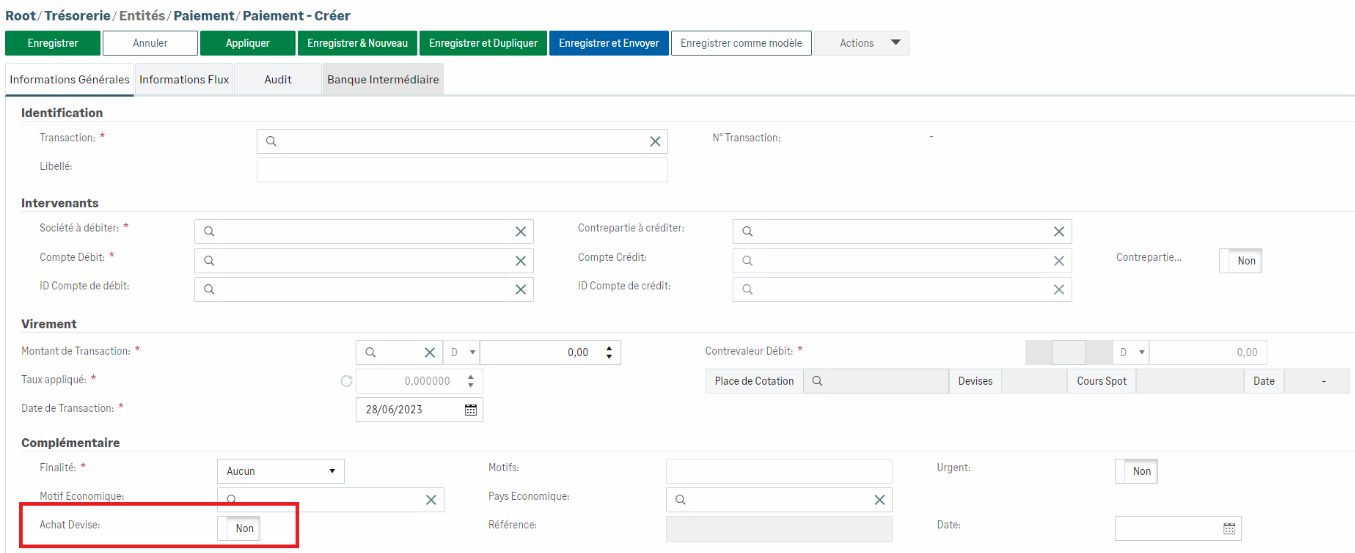Open calendar picker for Date de Transaction
1355x553 pixels.
(471, 410)
